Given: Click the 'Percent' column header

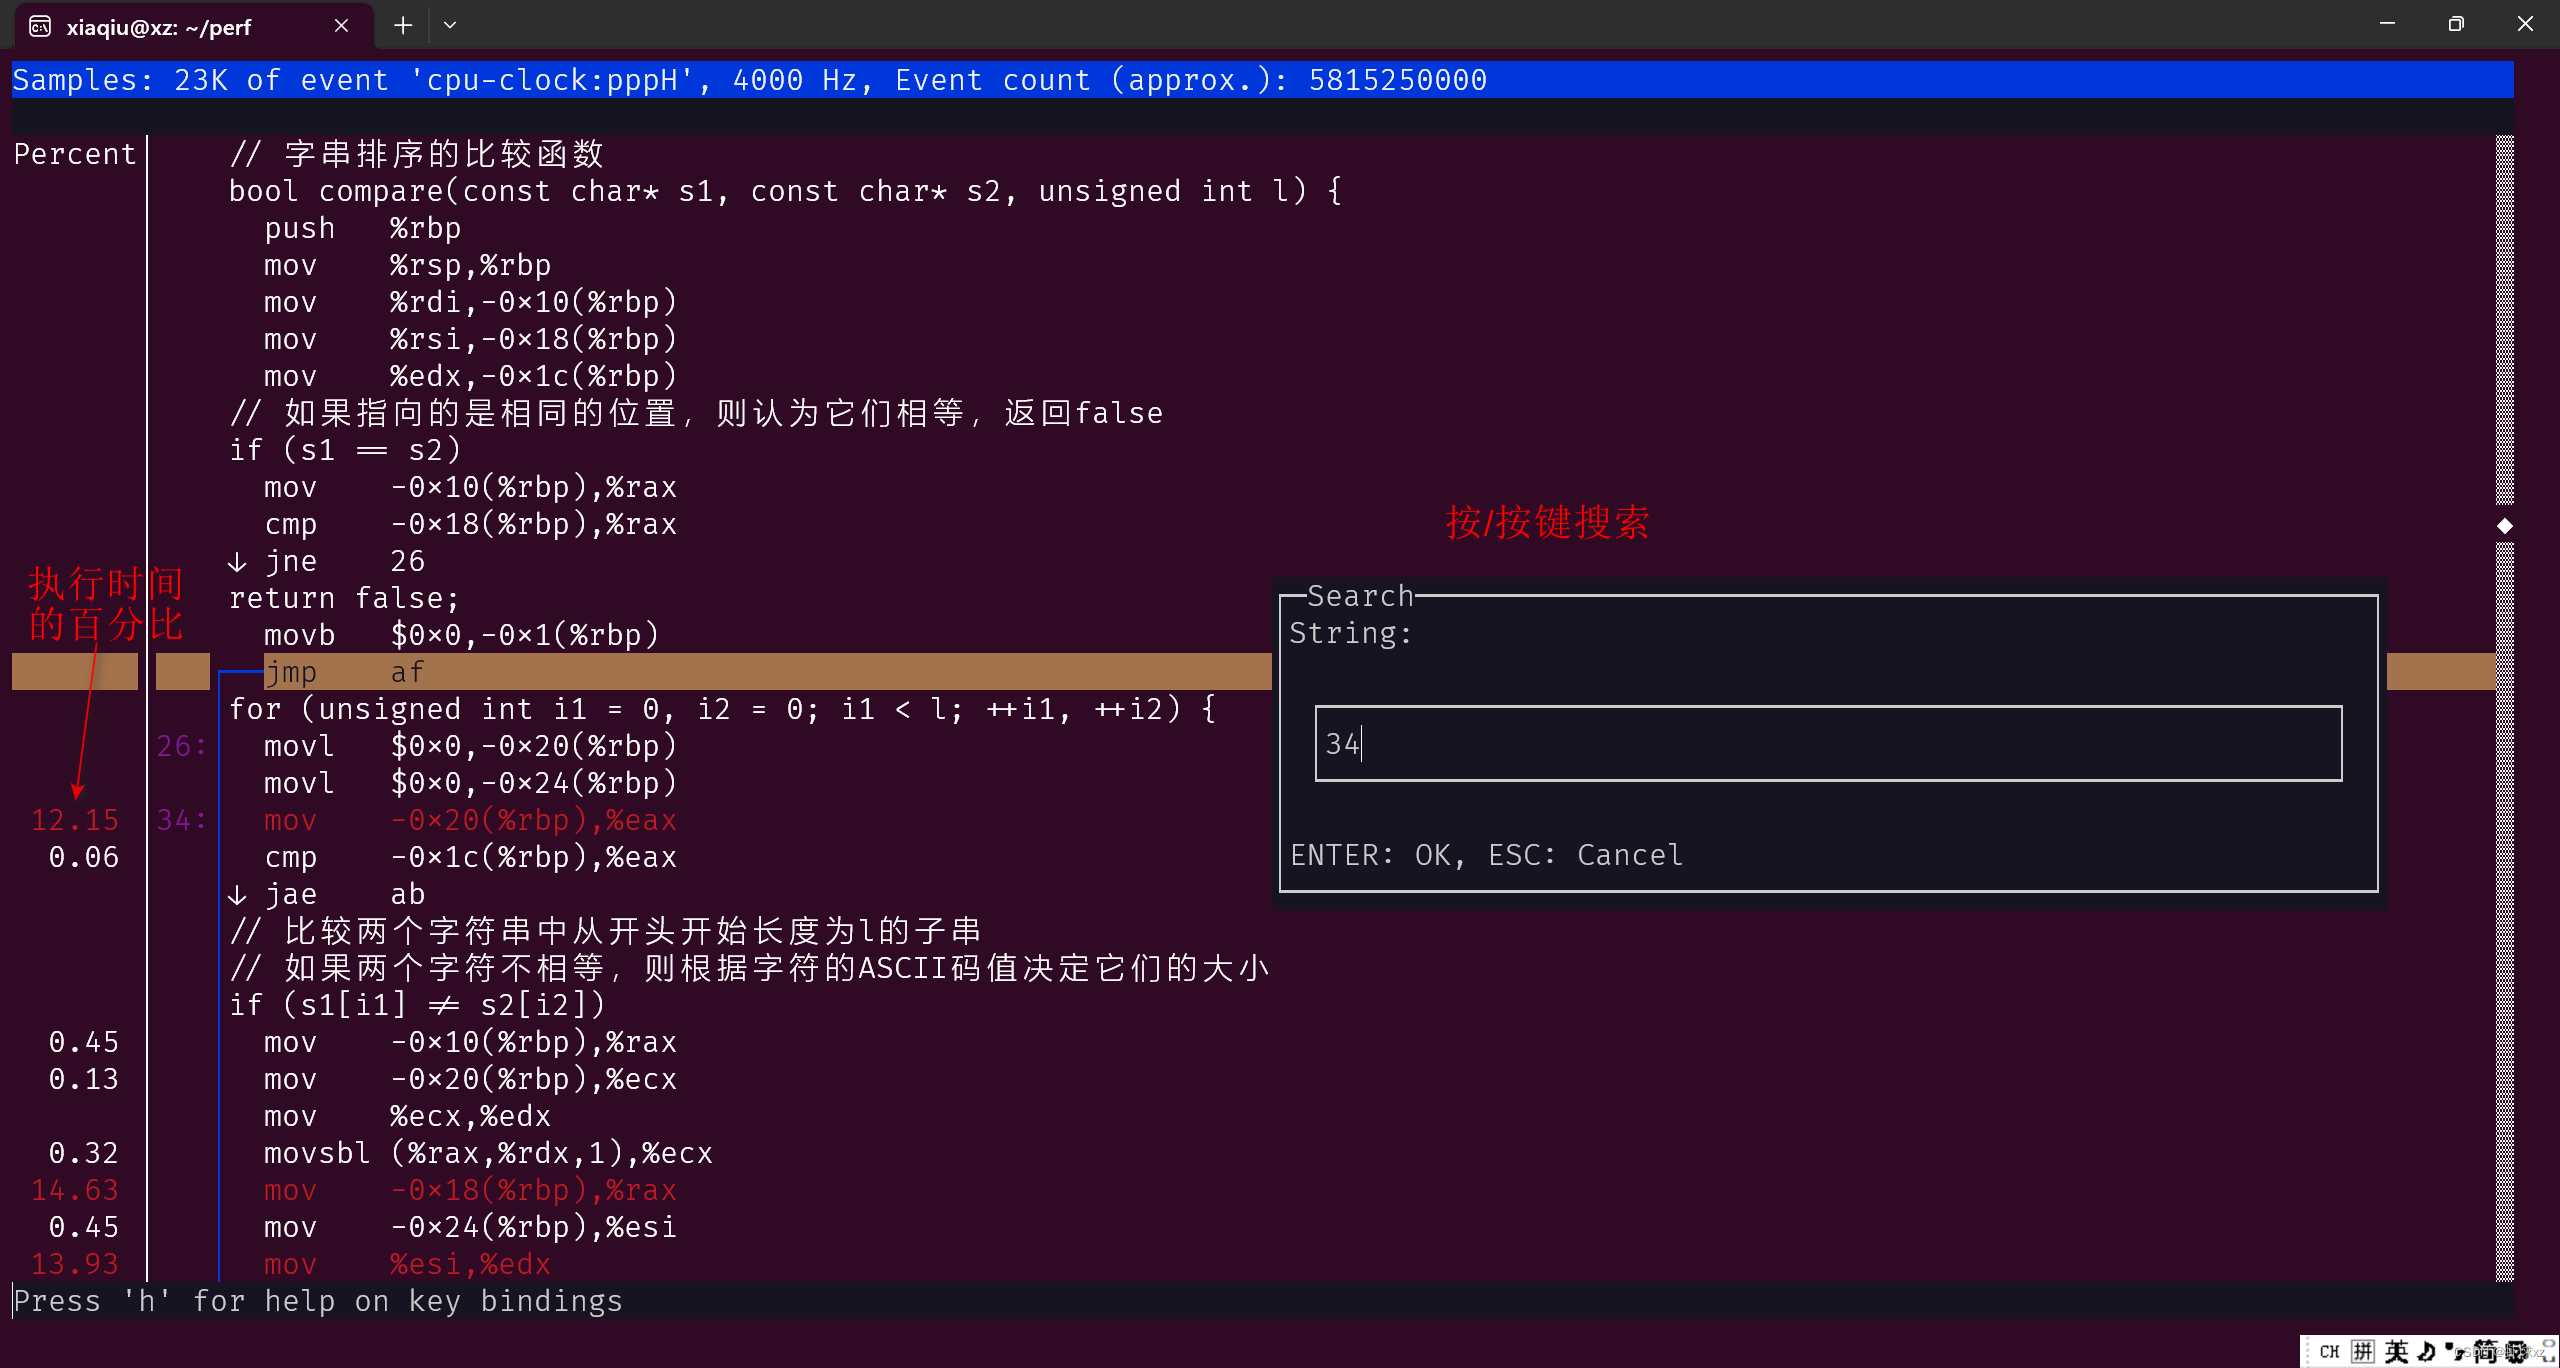Looking at the screenshot, I should 75,154.
